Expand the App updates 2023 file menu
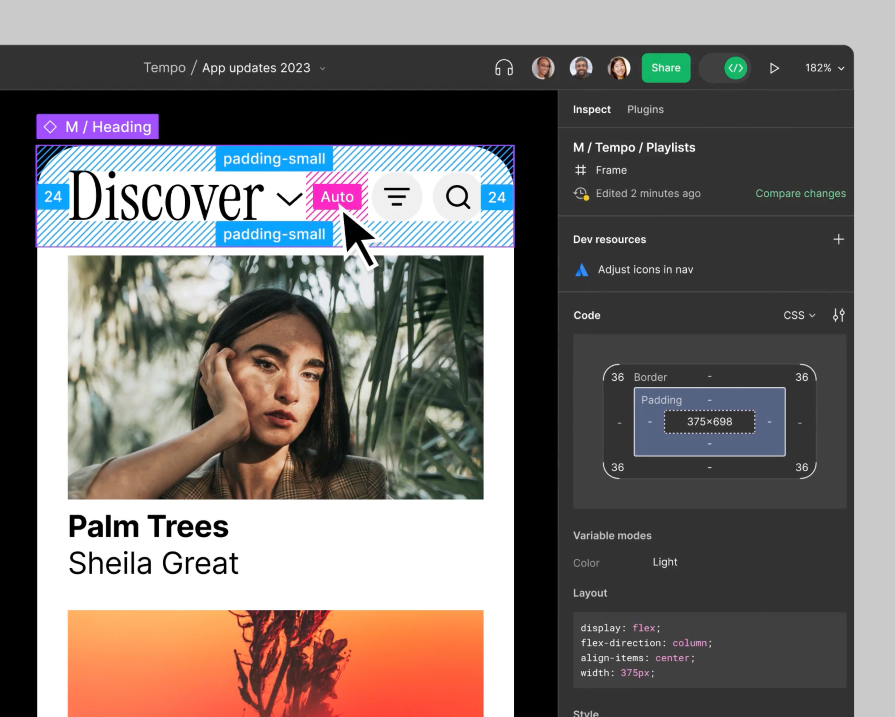Screen dimensions: 895x717 [x=322, y=68]
